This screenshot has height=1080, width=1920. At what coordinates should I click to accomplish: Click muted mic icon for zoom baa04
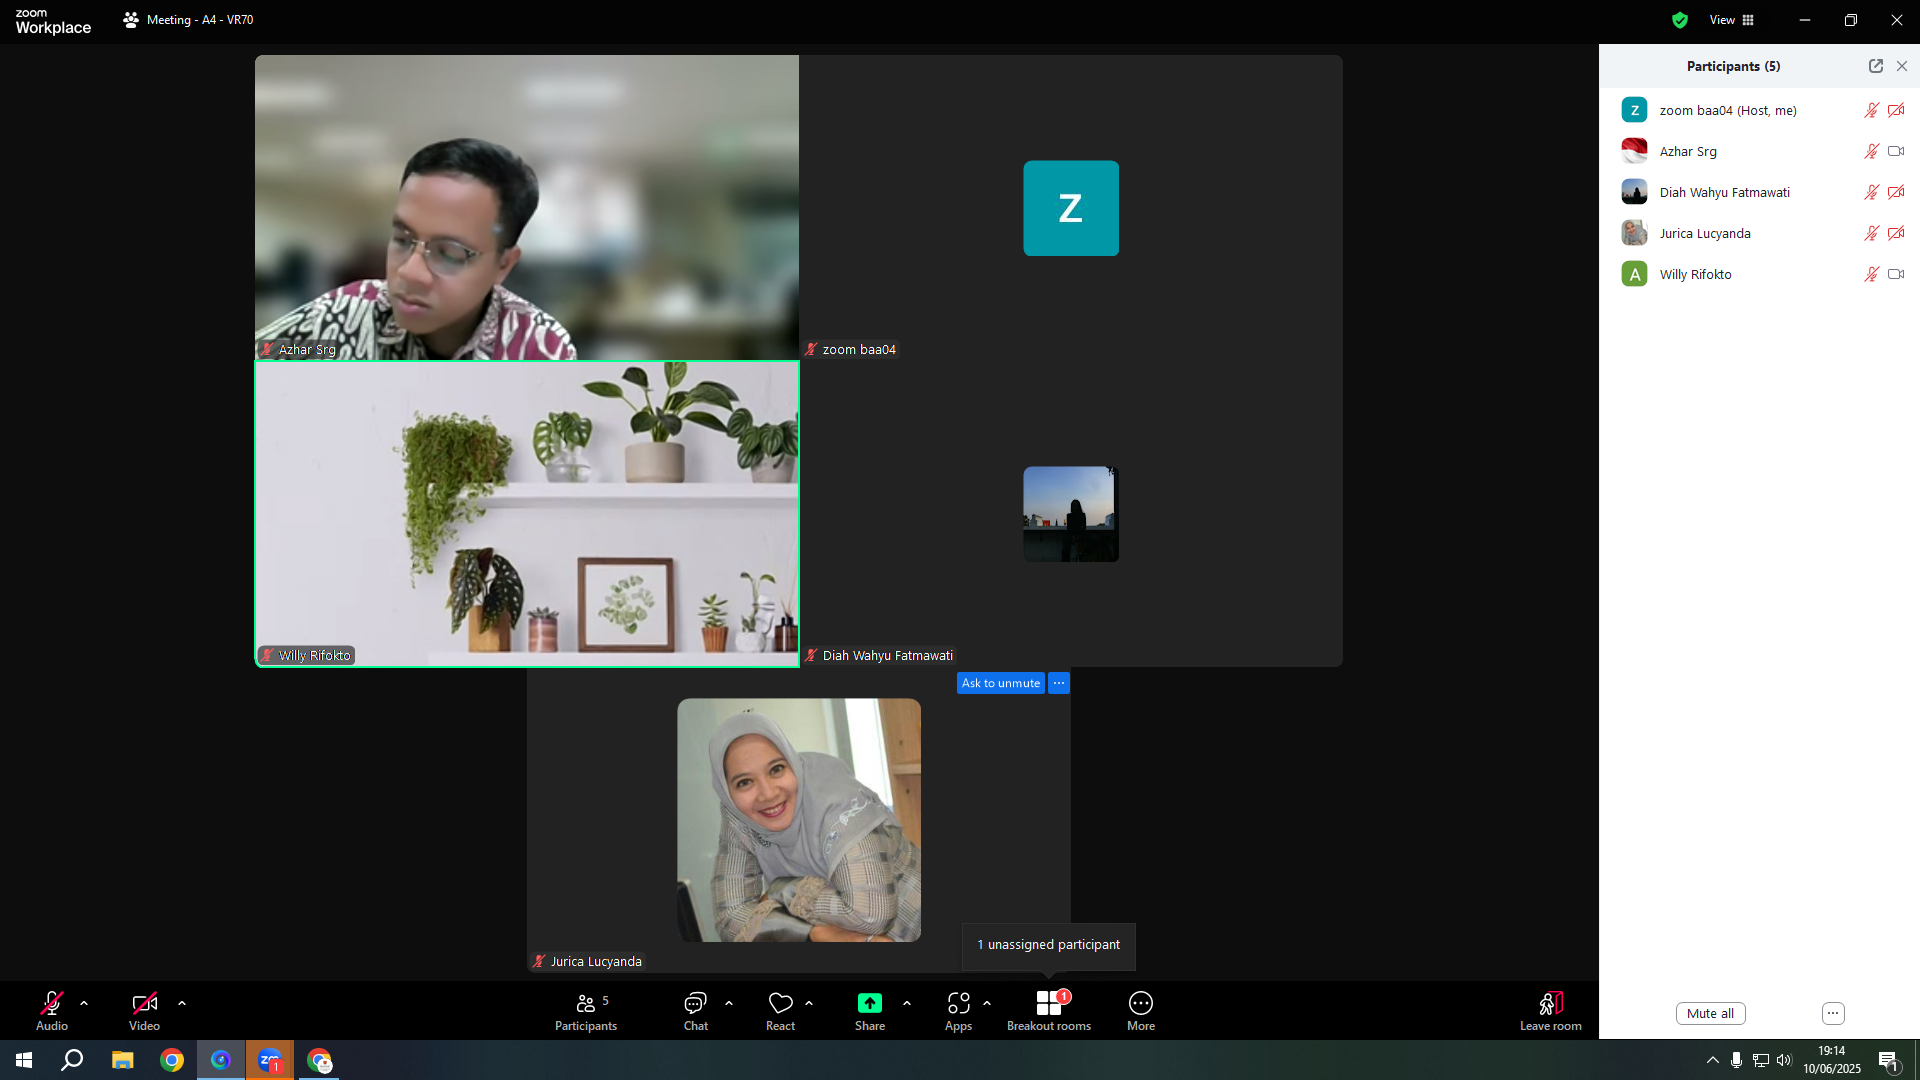point(1872,110)
